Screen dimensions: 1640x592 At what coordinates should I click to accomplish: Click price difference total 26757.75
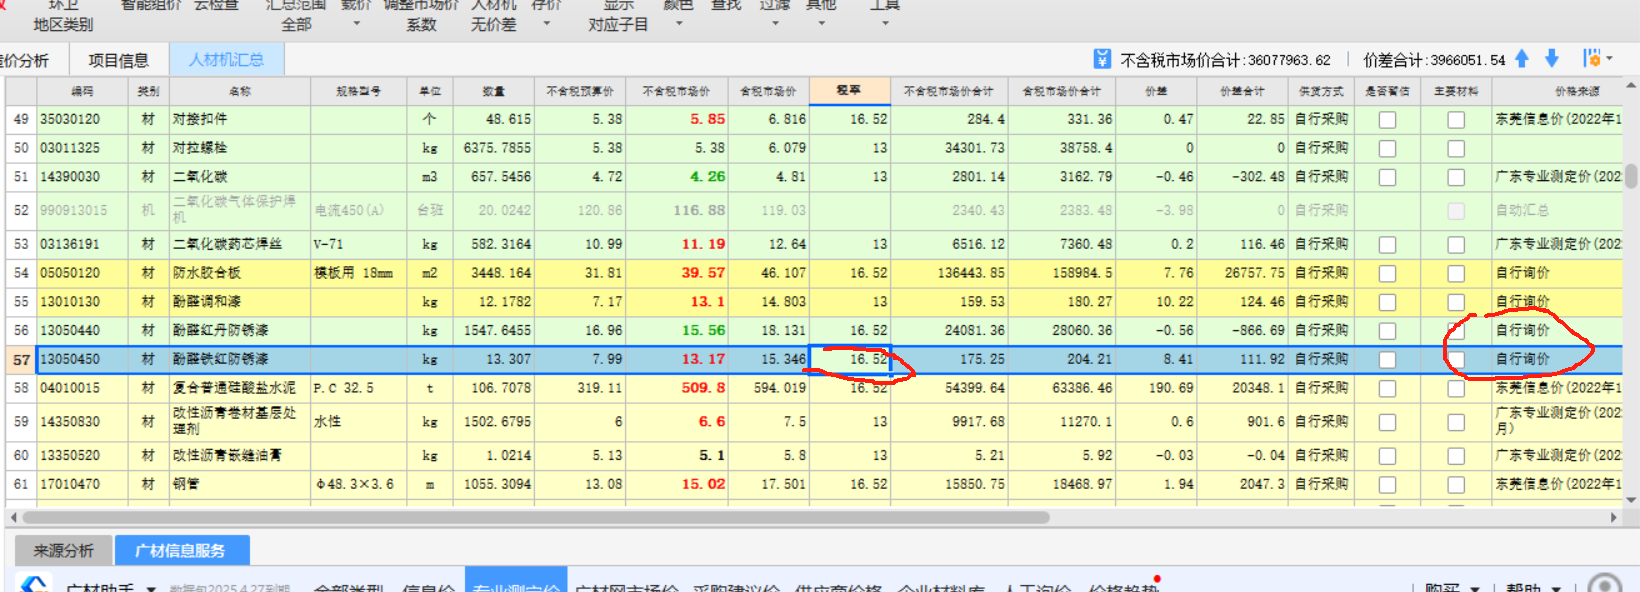[x=1242, y=273]
